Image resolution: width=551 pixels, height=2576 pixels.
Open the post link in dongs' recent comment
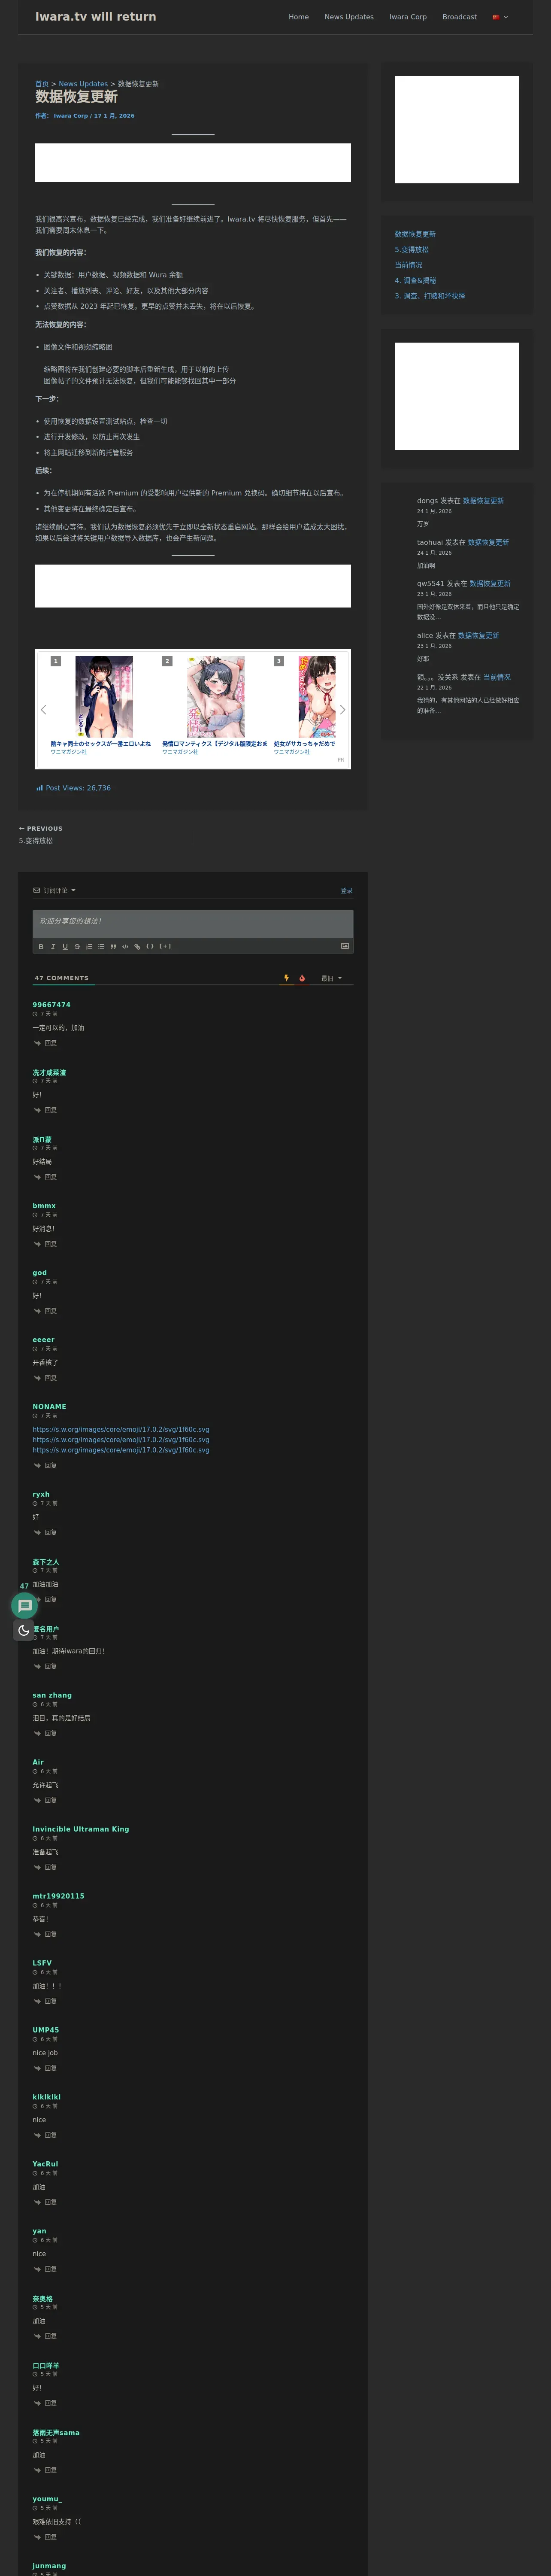pos(483,501)
